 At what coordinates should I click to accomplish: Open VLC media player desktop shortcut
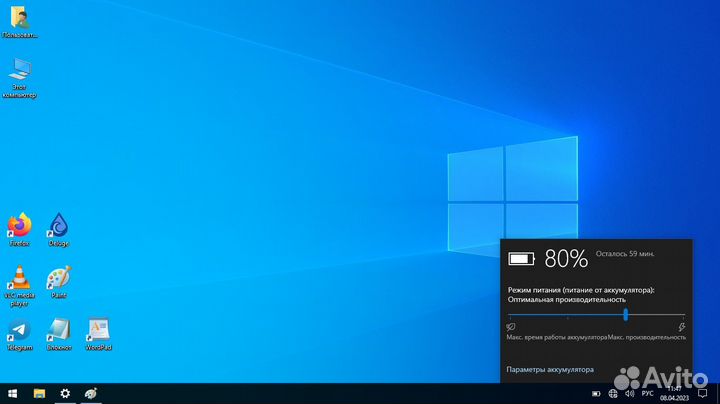pyautogui.click(x=19, y=286)
